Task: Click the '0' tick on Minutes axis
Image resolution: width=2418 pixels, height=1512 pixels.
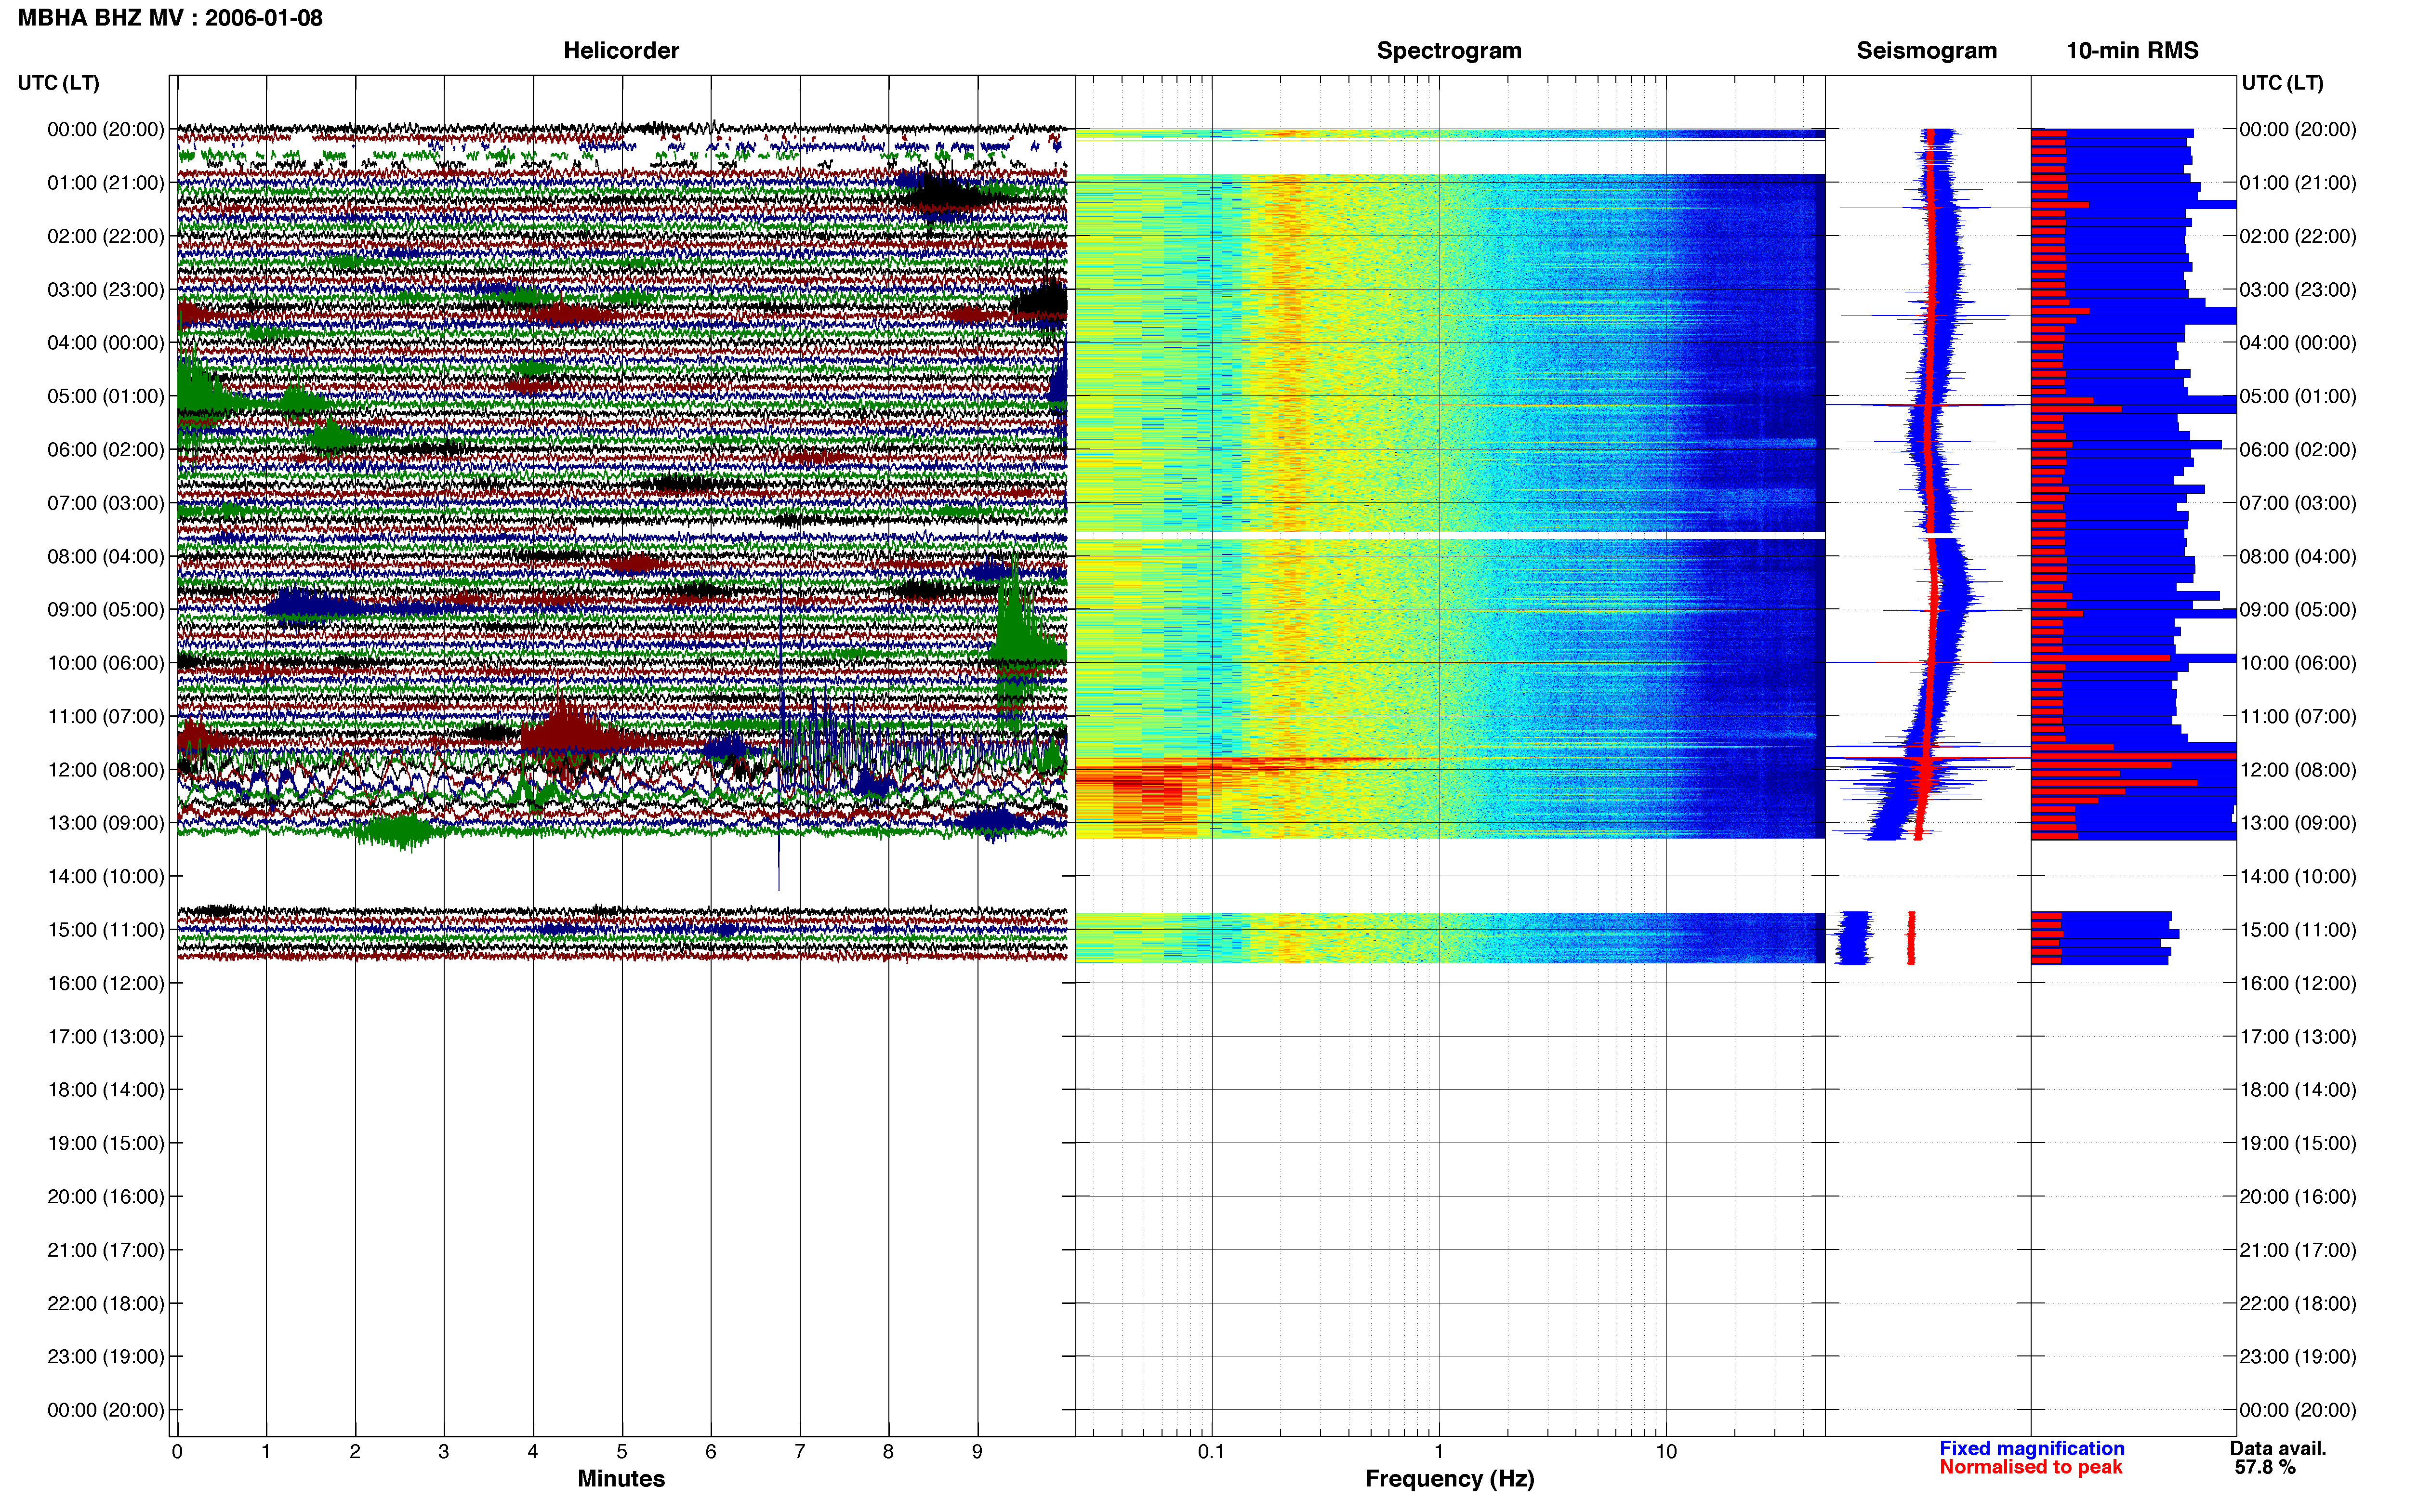Action: pyautogui.click(x=177, y=1451)
